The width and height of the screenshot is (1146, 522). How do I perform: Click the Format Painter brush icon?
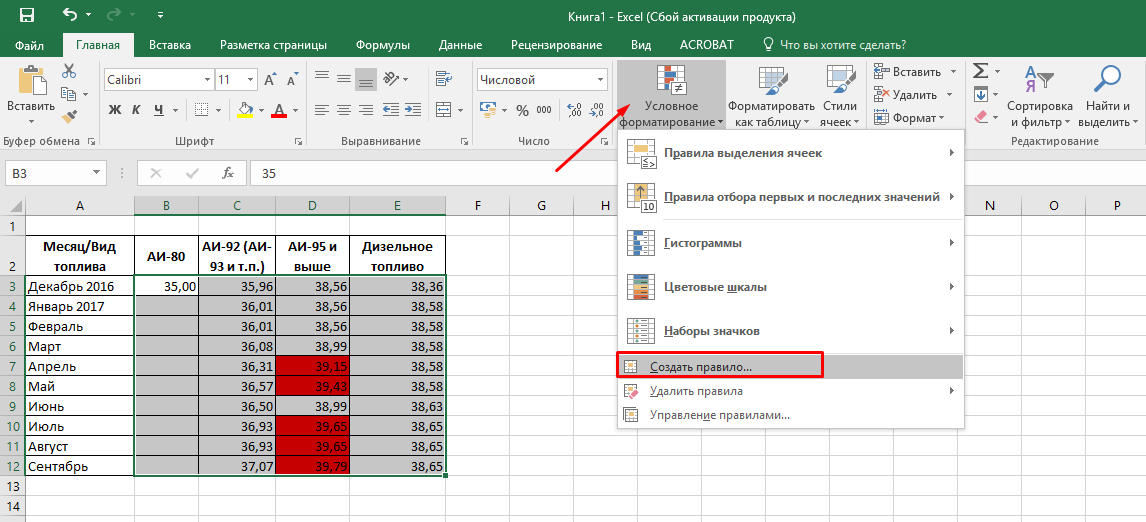tap(69, 116)
